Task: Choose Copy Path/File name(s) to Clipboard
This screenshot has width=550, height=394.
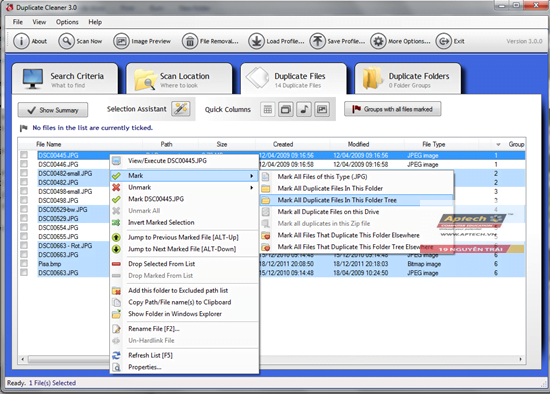Action: click(x=184, y=302)
